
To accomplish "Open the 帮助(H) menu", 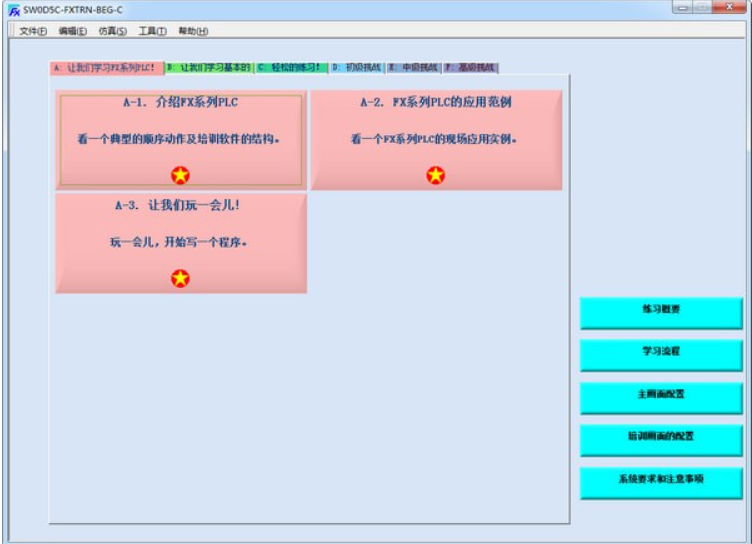I will click(193, 31).
